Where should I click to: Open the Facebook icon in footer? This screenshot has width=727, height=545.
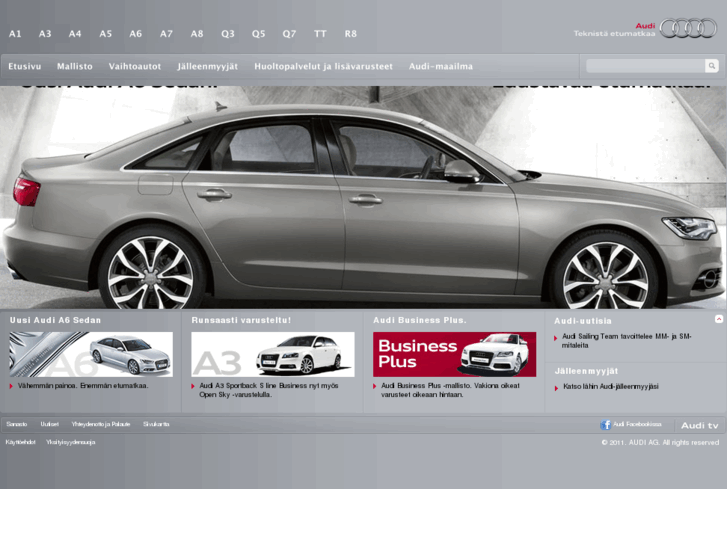605,424
